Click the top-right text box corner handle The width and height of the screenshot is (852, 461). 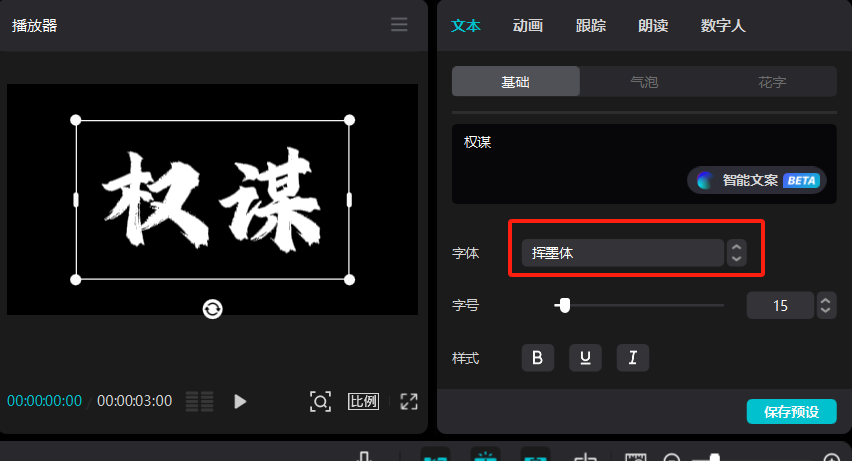[x=349, y=120]
